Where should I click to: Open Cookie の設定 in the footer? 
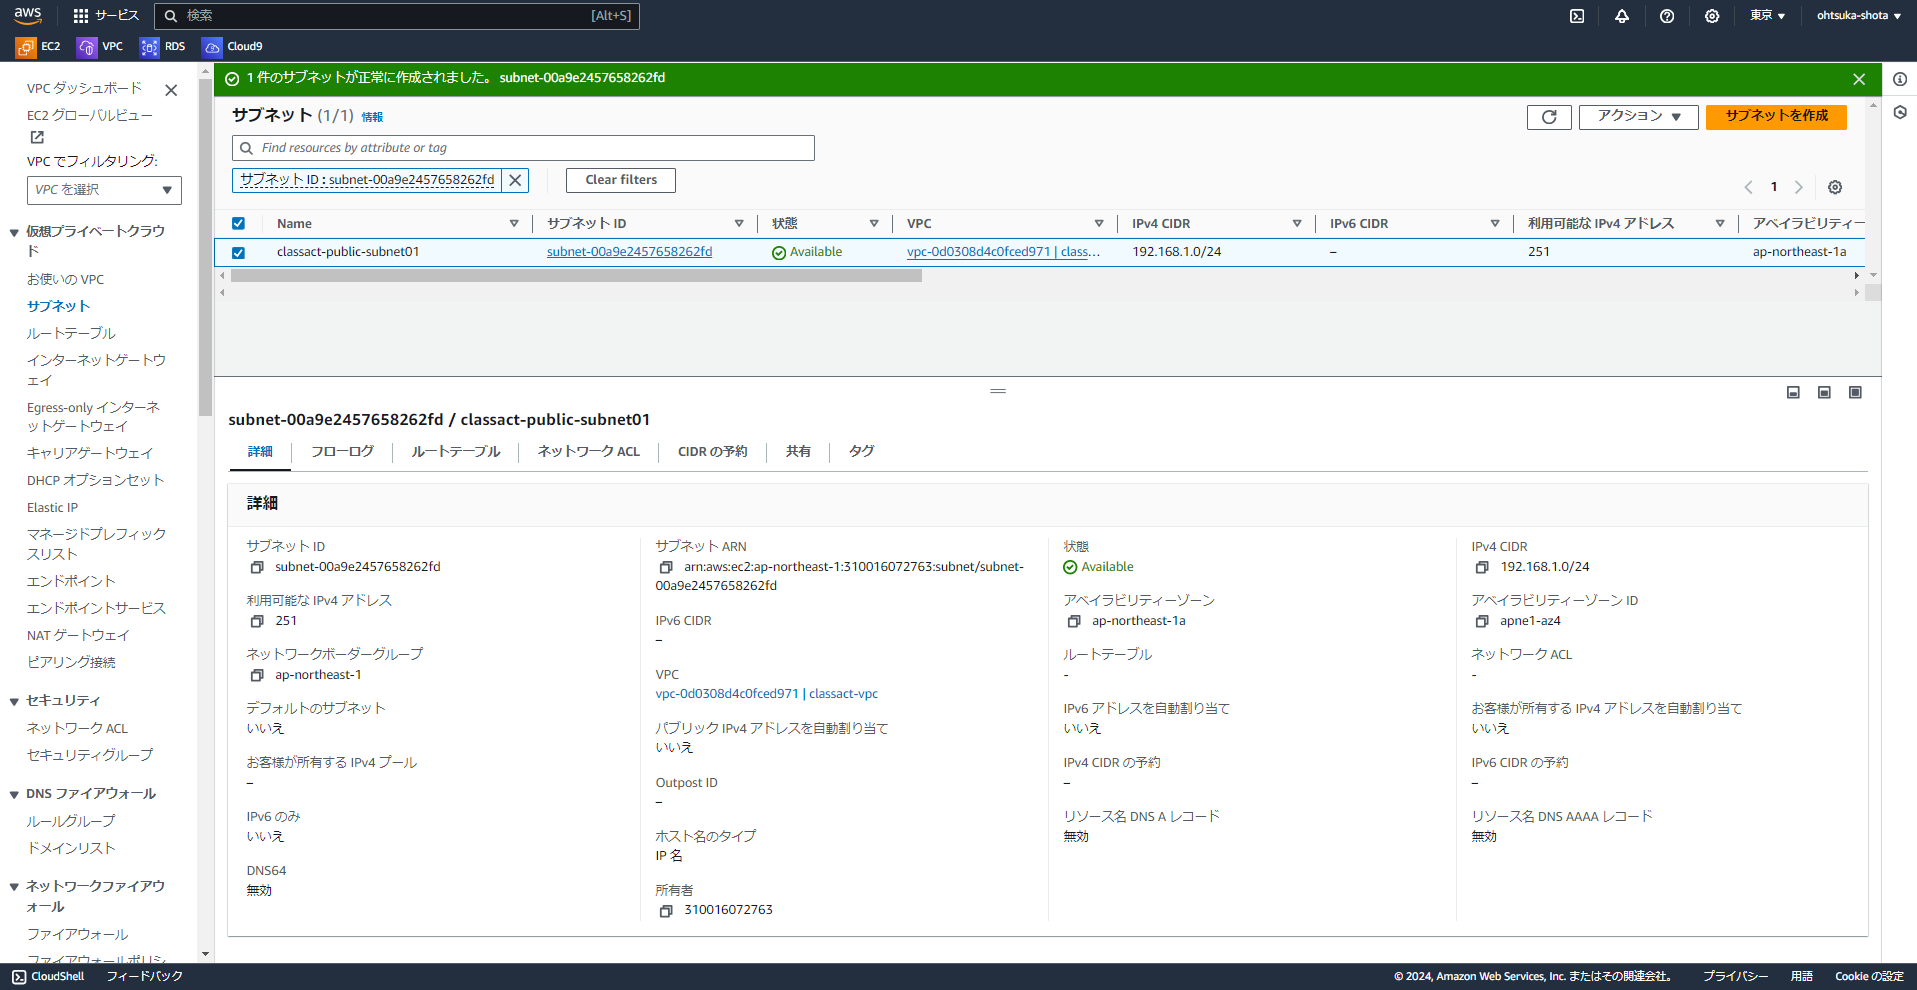[x=1869, y=977]
